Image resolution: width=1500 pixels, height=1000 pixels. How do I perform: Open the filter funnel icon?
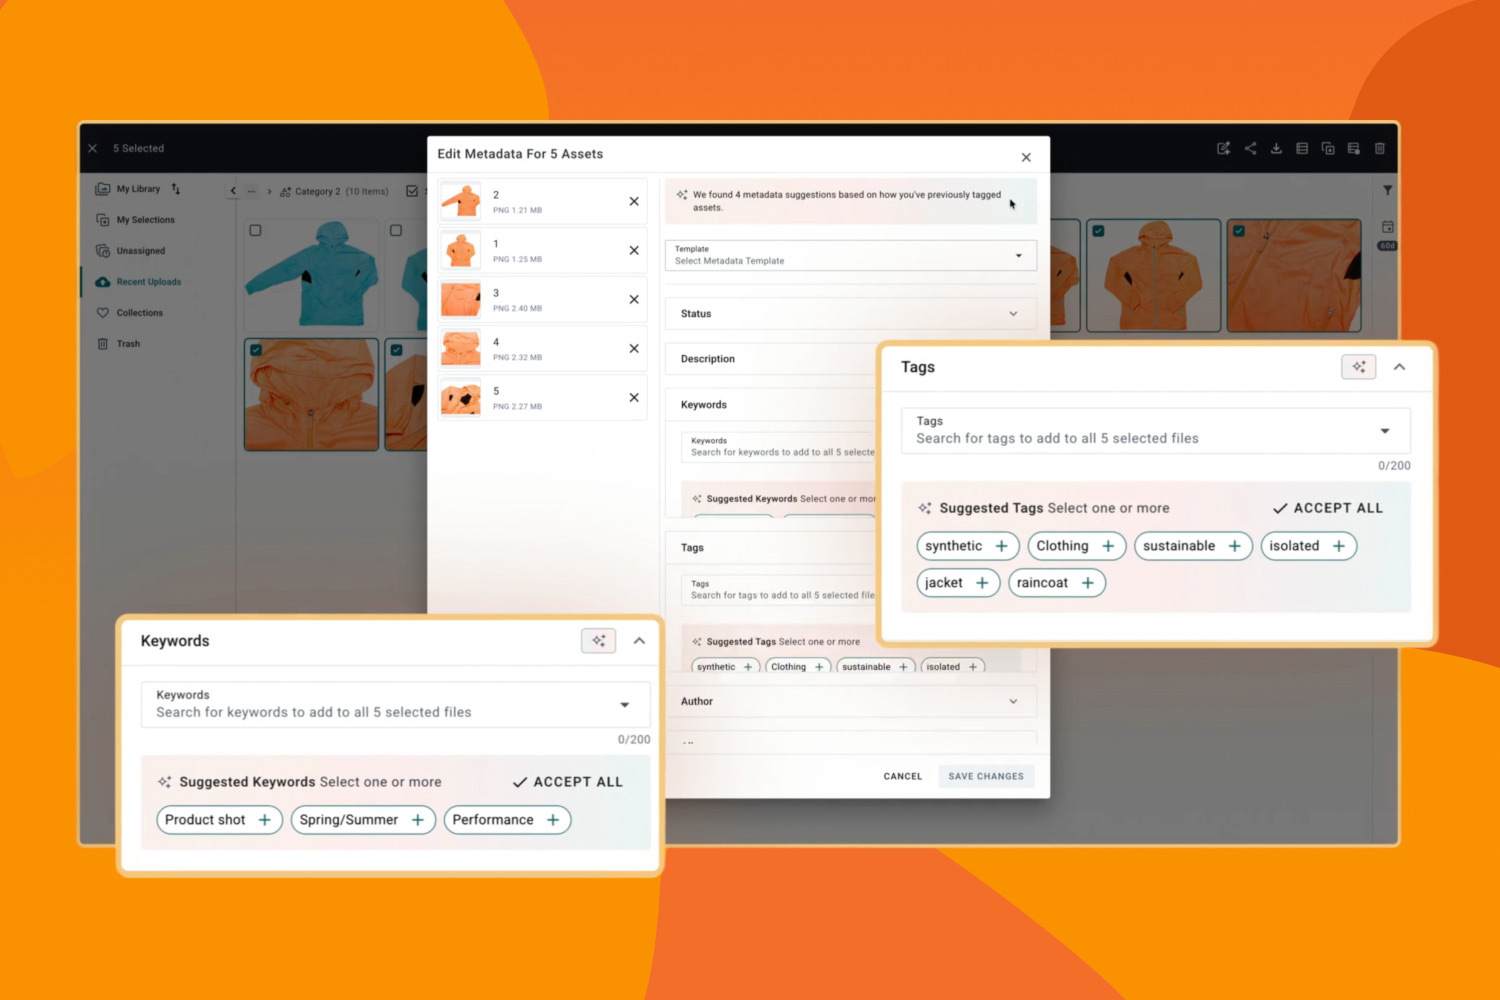(1387, 190)
